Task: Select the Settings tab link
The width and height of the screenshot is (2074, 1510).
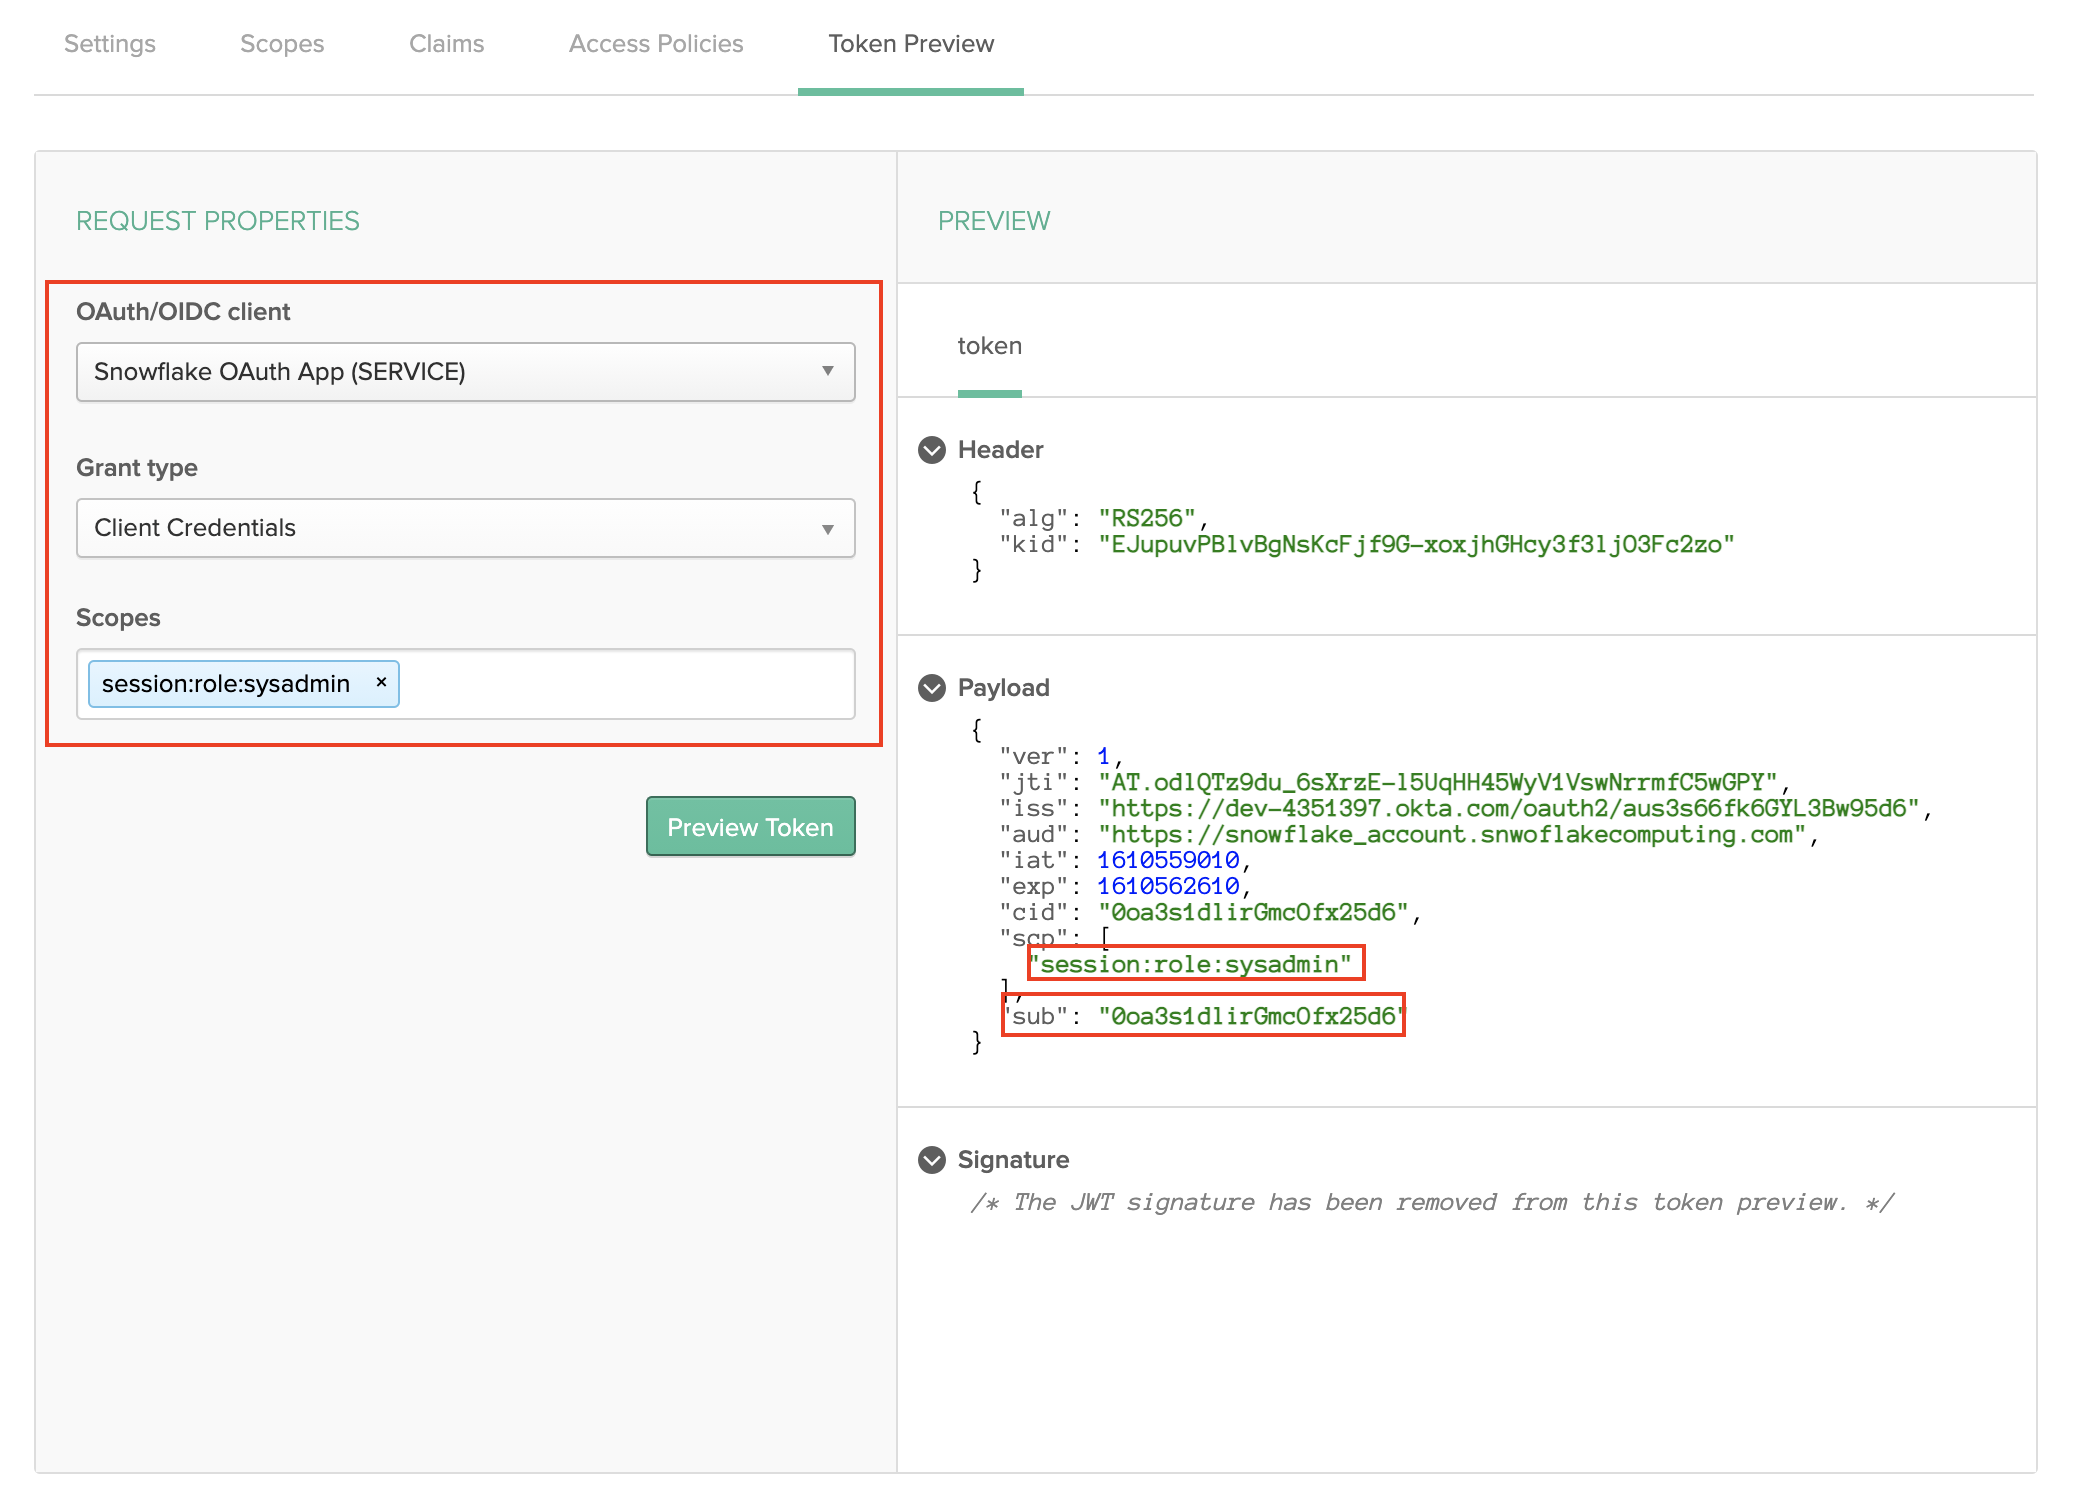Action: coord(110,43)
